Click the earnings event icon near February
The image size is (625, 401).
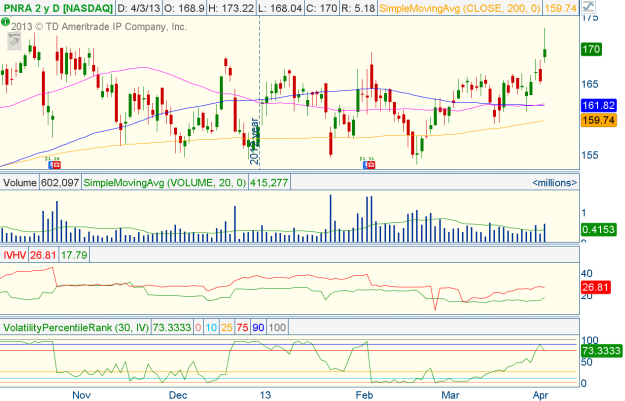369,162
